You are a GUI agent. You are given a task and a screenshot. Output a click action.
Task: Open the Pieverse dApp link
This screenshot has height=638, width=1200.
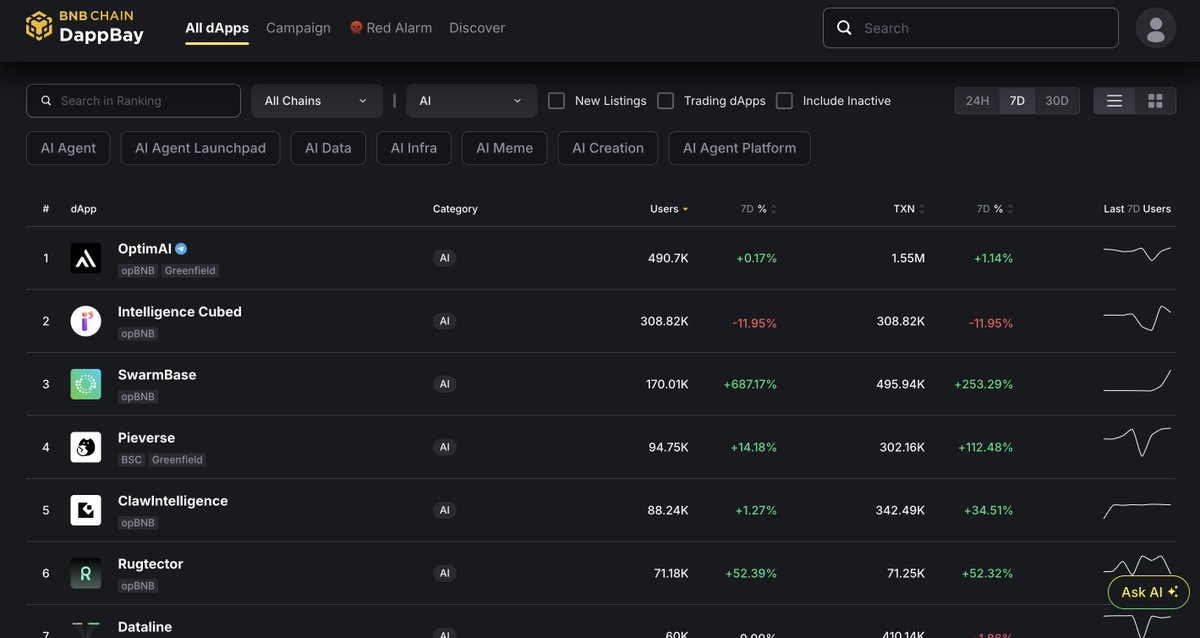tap(146, 438)
